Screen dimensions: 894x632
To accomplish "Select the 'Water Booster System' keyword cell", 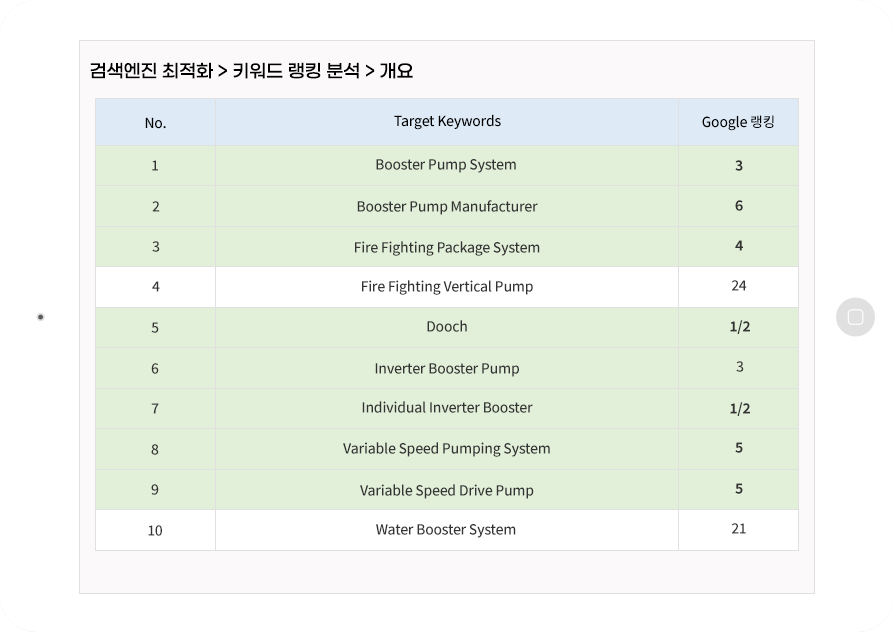I will pos(447,530).
